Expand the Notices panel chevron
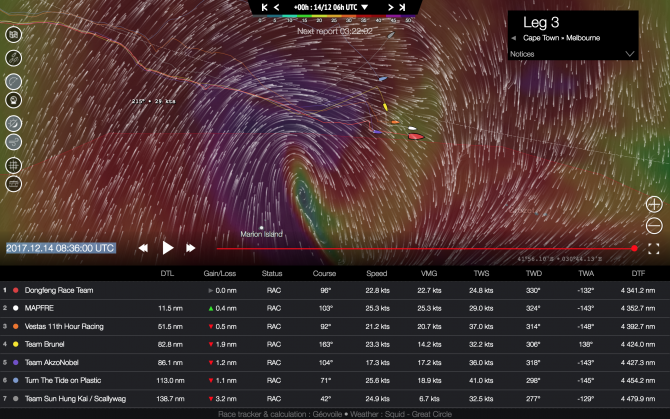The image size is (670, 419). [630, 53]
